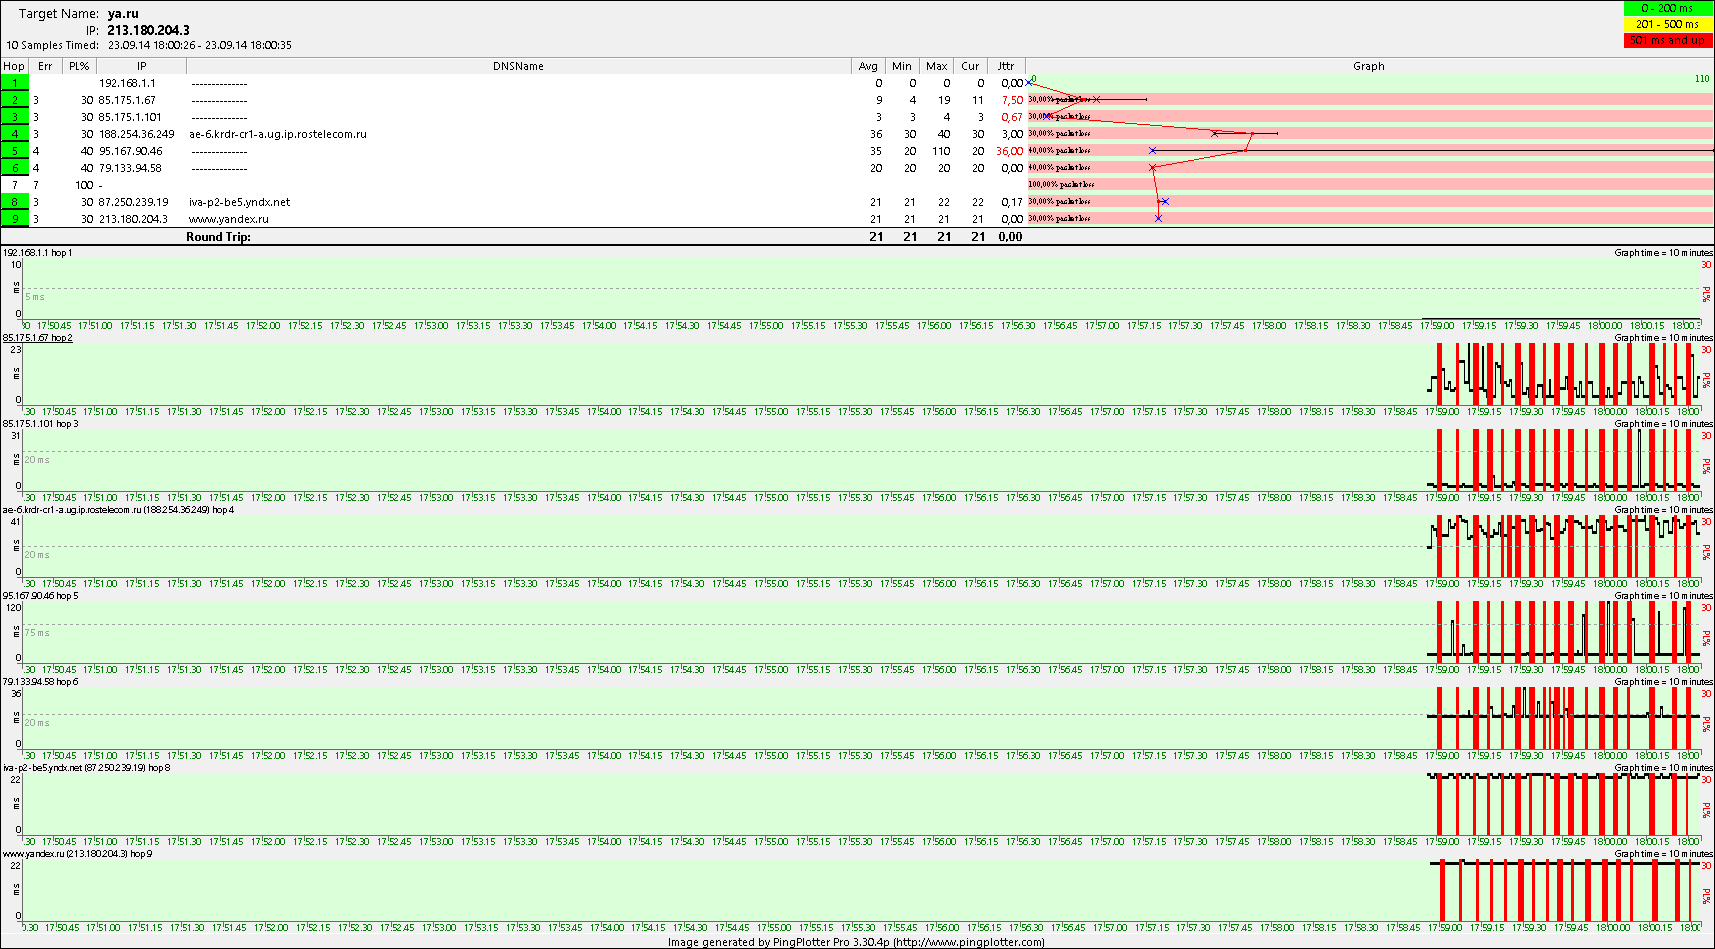The width and height of the screenshot is (1715, 949).
Task: Select the green hop 4 indicator box
Action: pyautogui.click(x=15, y=134)
